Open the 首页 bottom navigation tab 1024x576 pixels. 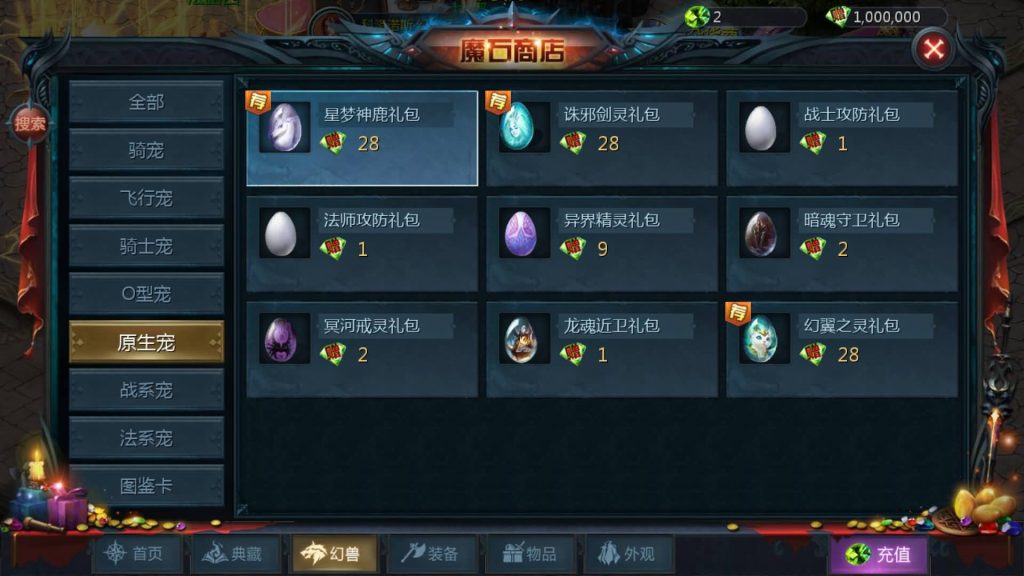click(x=136, y=554)
